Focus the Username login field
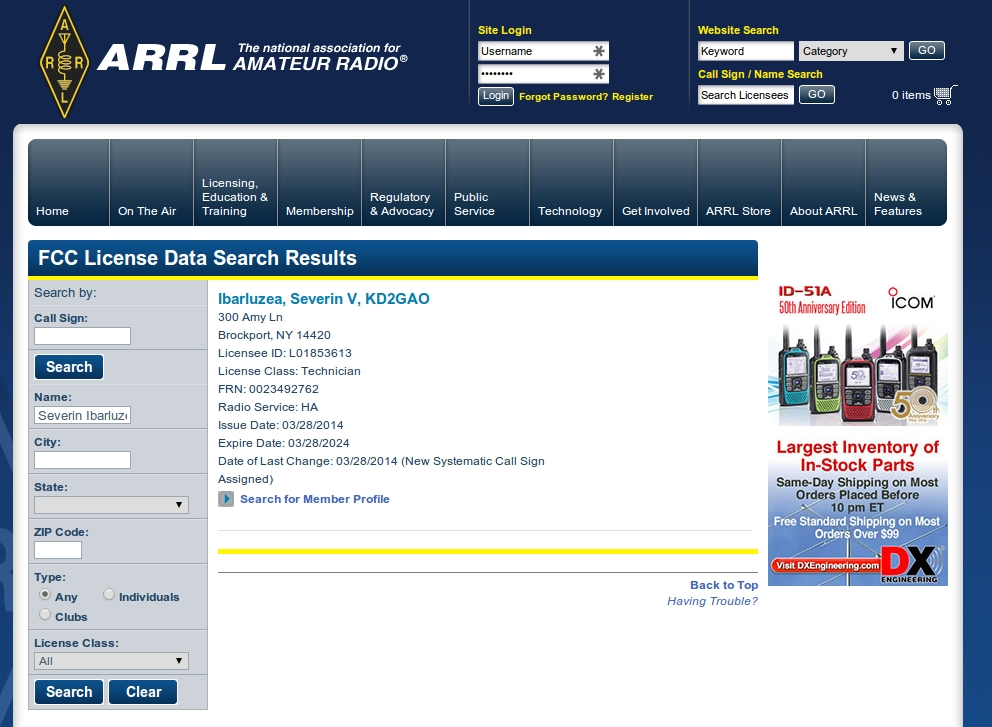This screenshot has height=727, width=992. click(543, 51)
